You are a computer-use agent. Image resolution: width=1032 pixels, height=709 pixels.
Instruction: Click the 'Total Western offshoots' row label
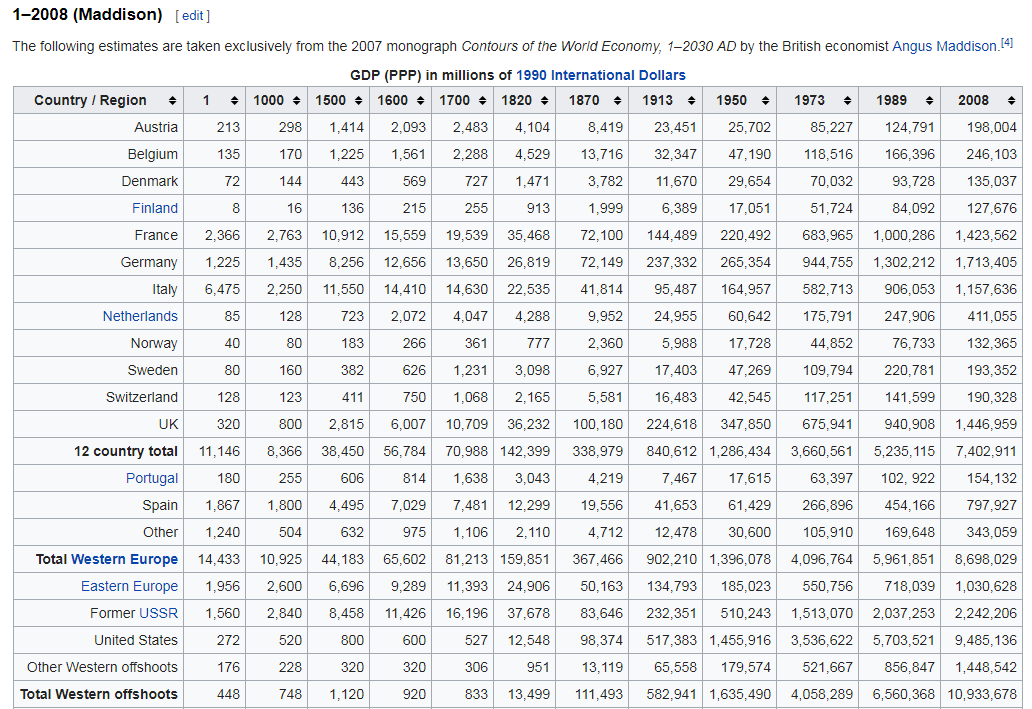coord(99,694)
